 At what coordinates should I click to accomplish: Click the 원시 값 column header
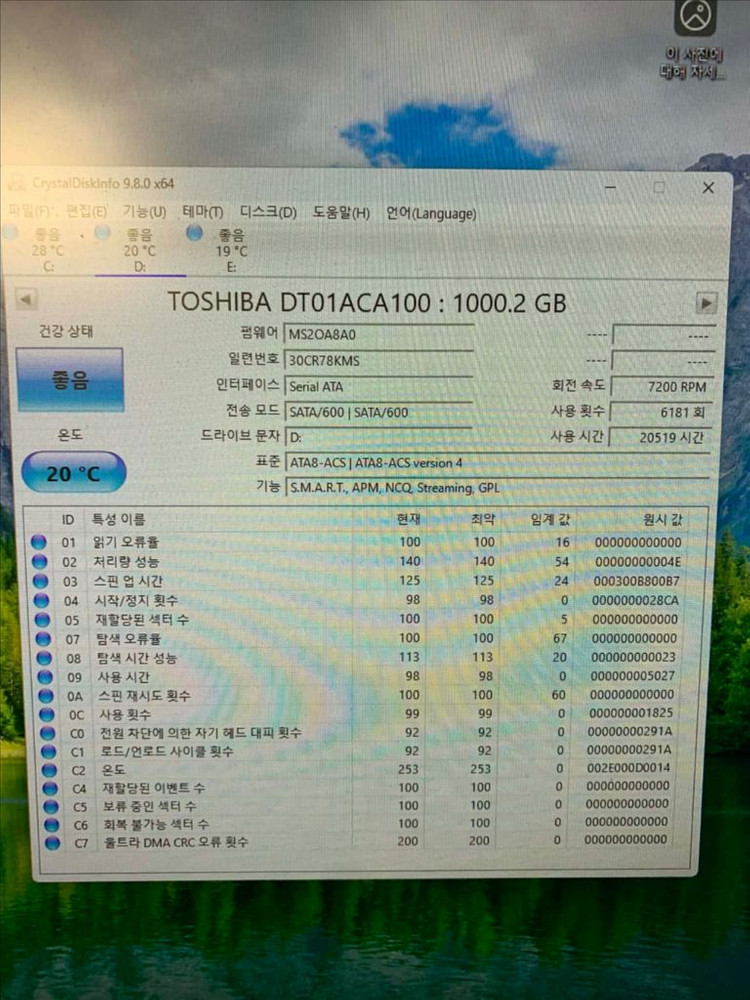click(663, 520)
